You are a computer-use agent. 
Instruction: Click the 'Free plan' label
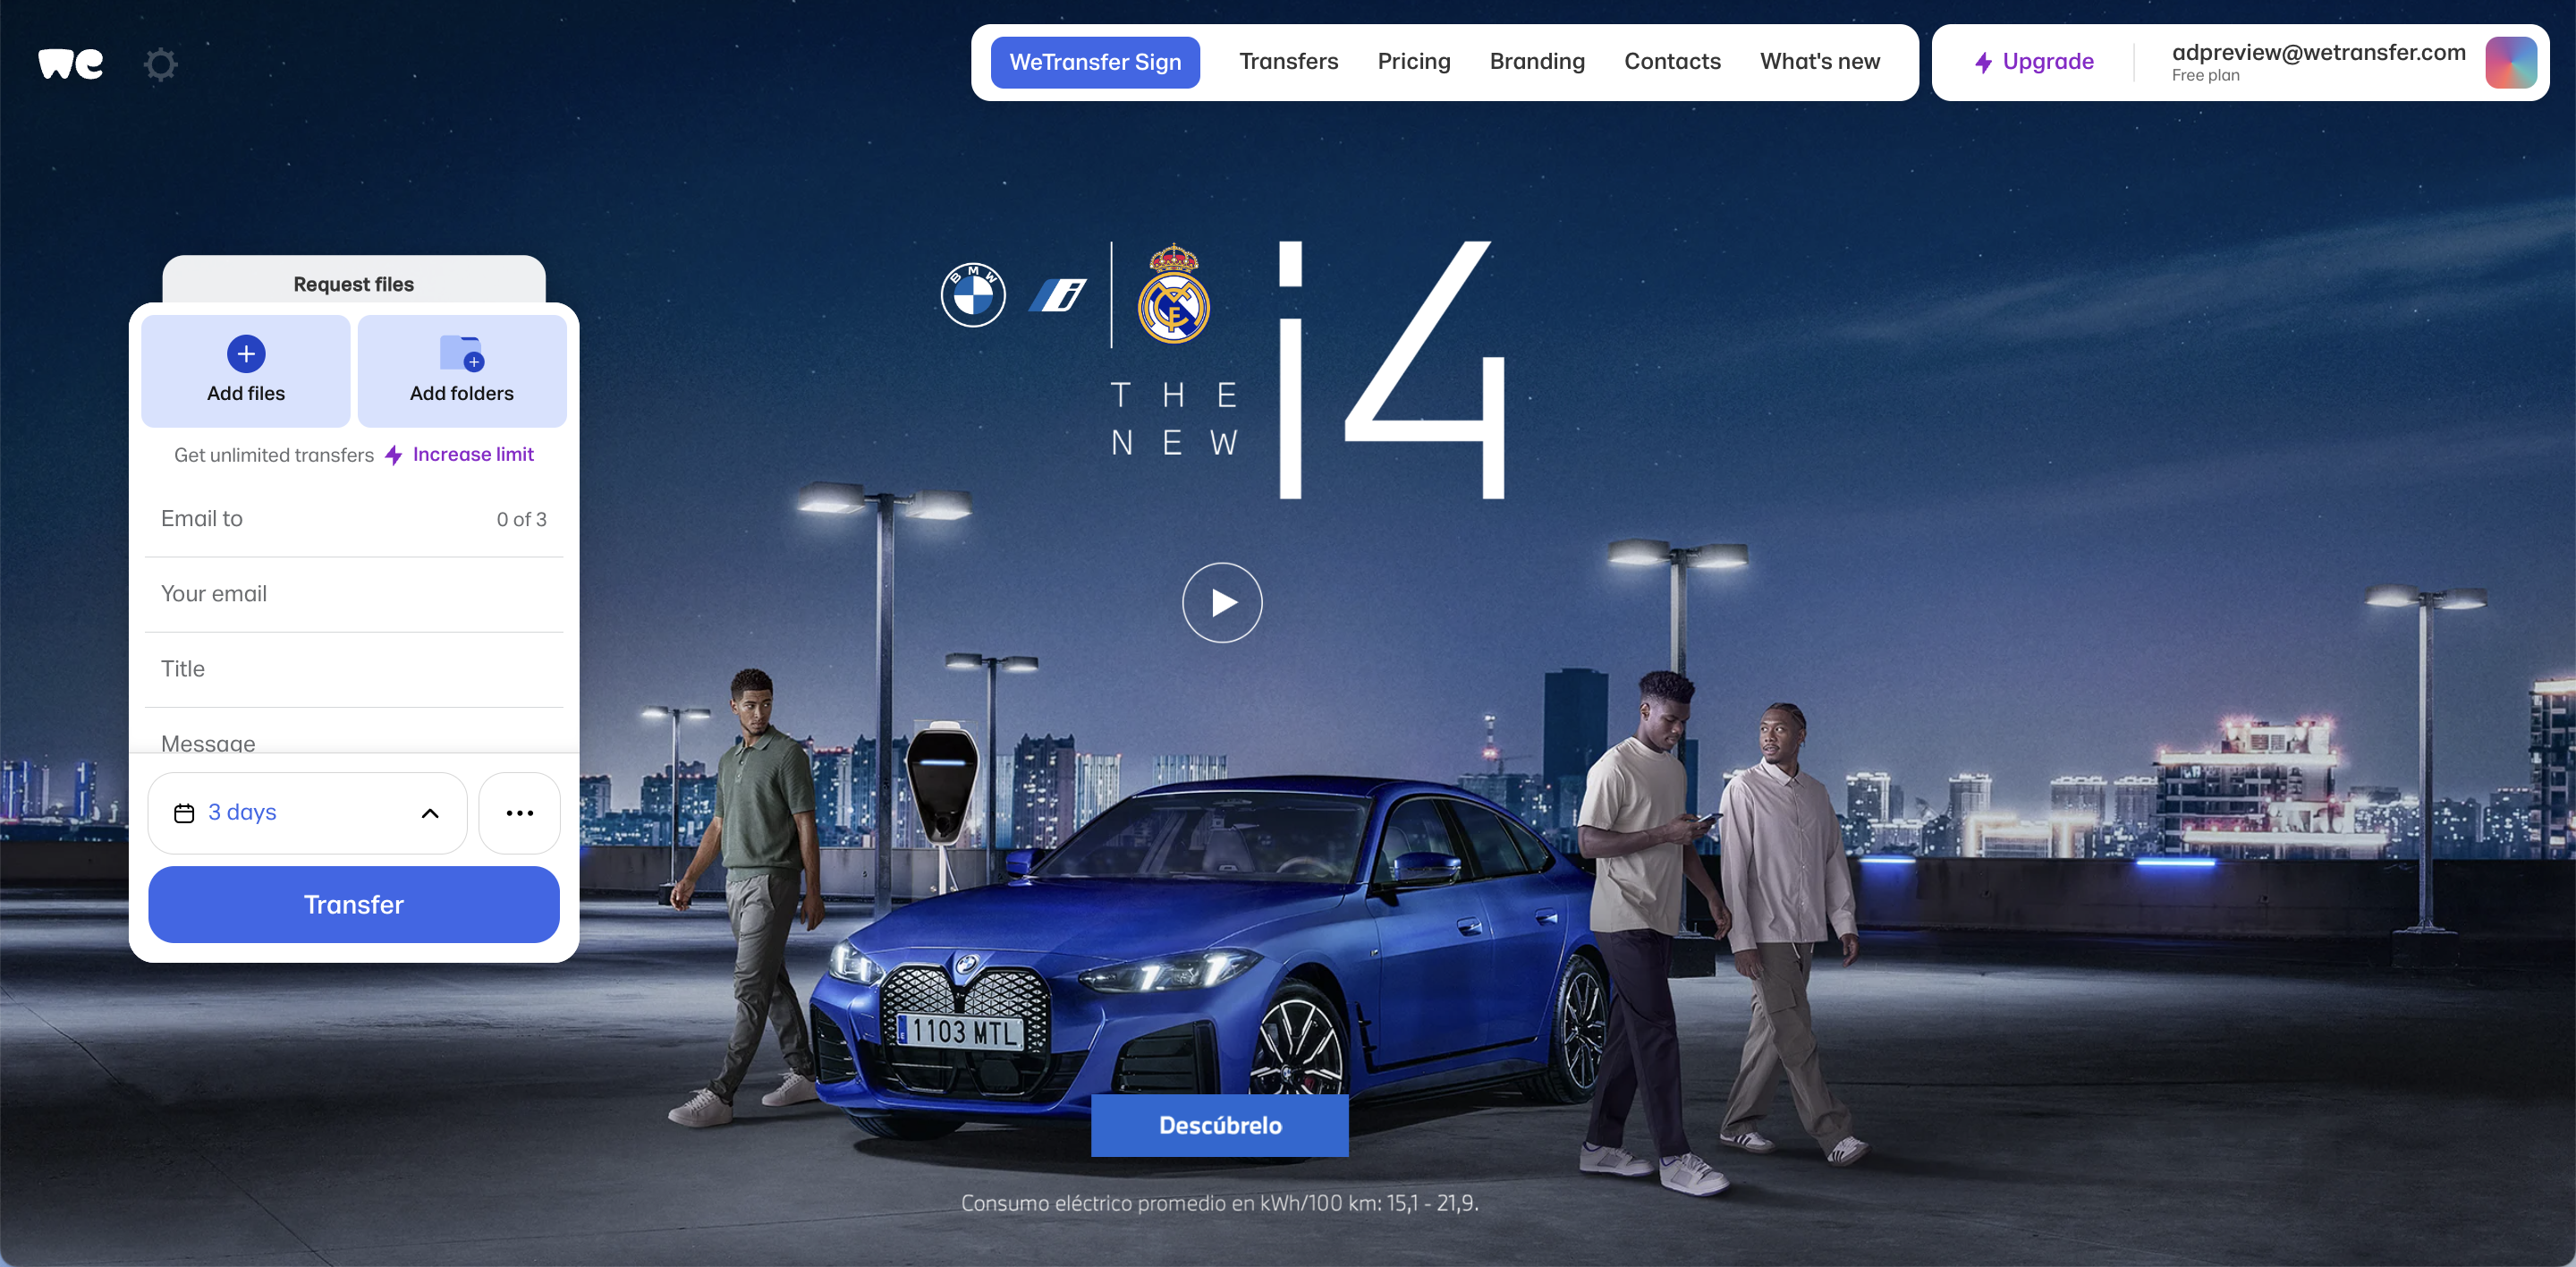click(x=2205, y=76)
